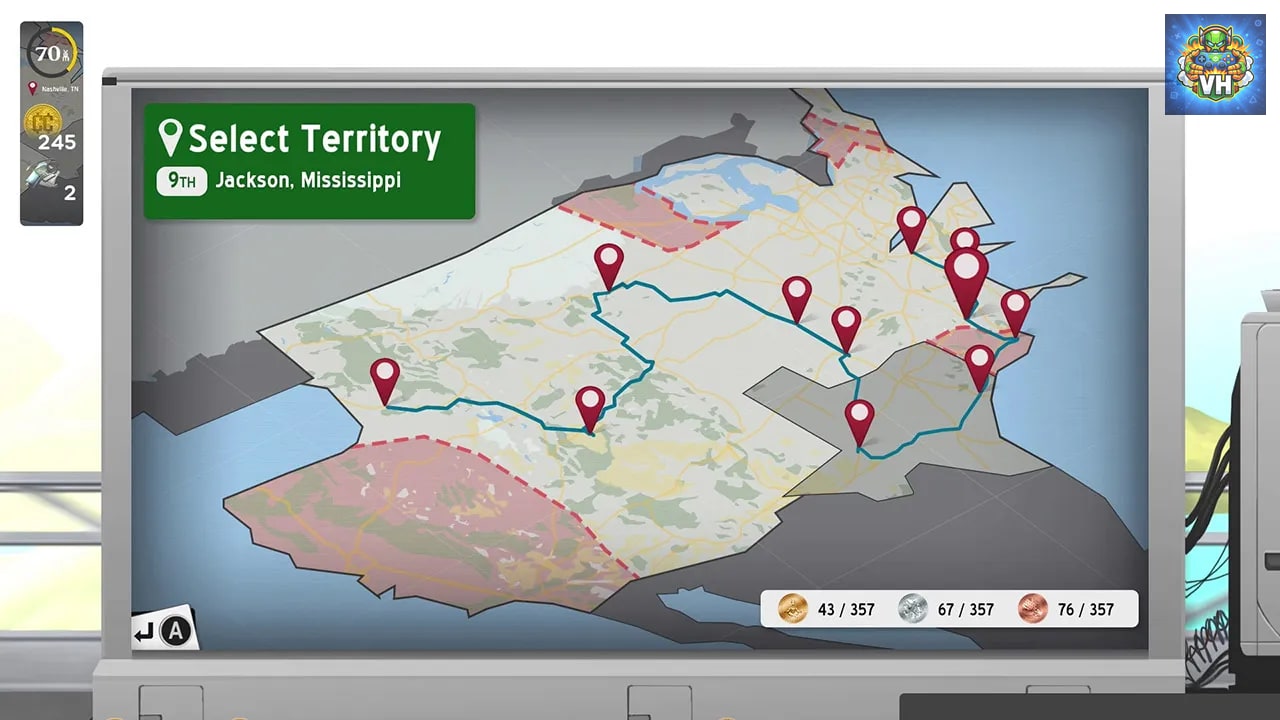Viewport: 1280px width, 720px height.
Task: Click the 67 / 357 silver count
Action: coord(966,609)
